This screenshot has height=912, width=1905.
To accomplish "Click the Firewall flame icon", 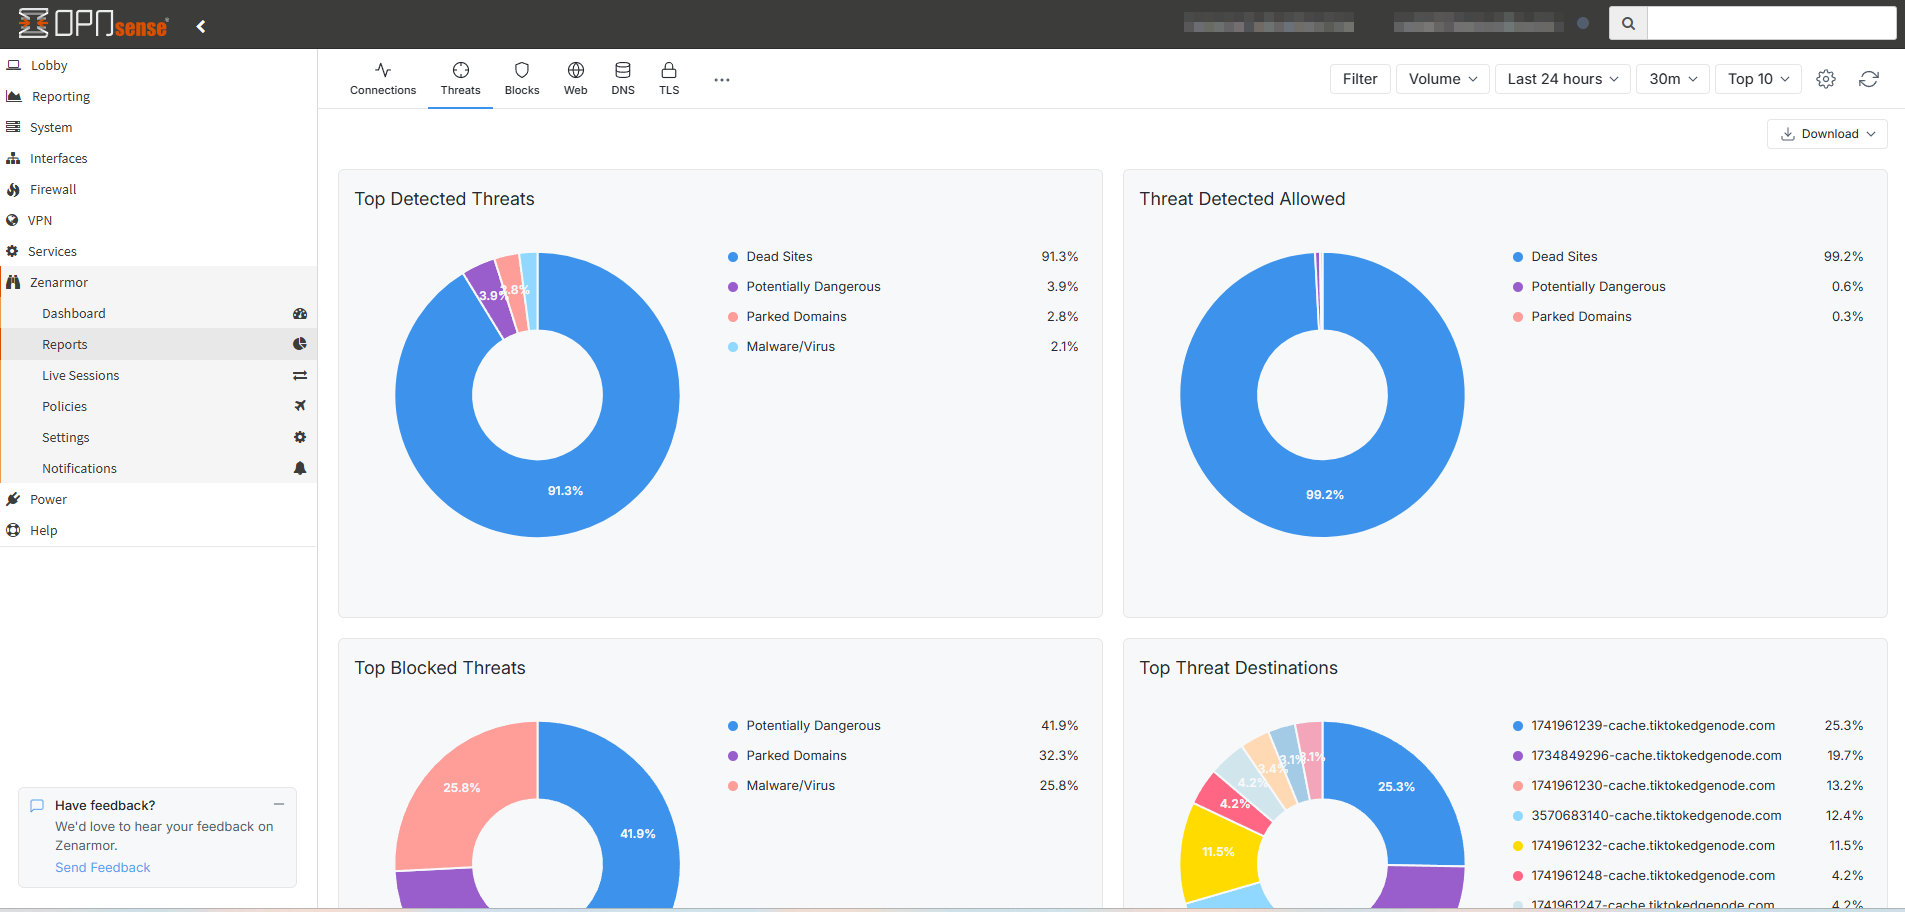I will pos(13,189).
